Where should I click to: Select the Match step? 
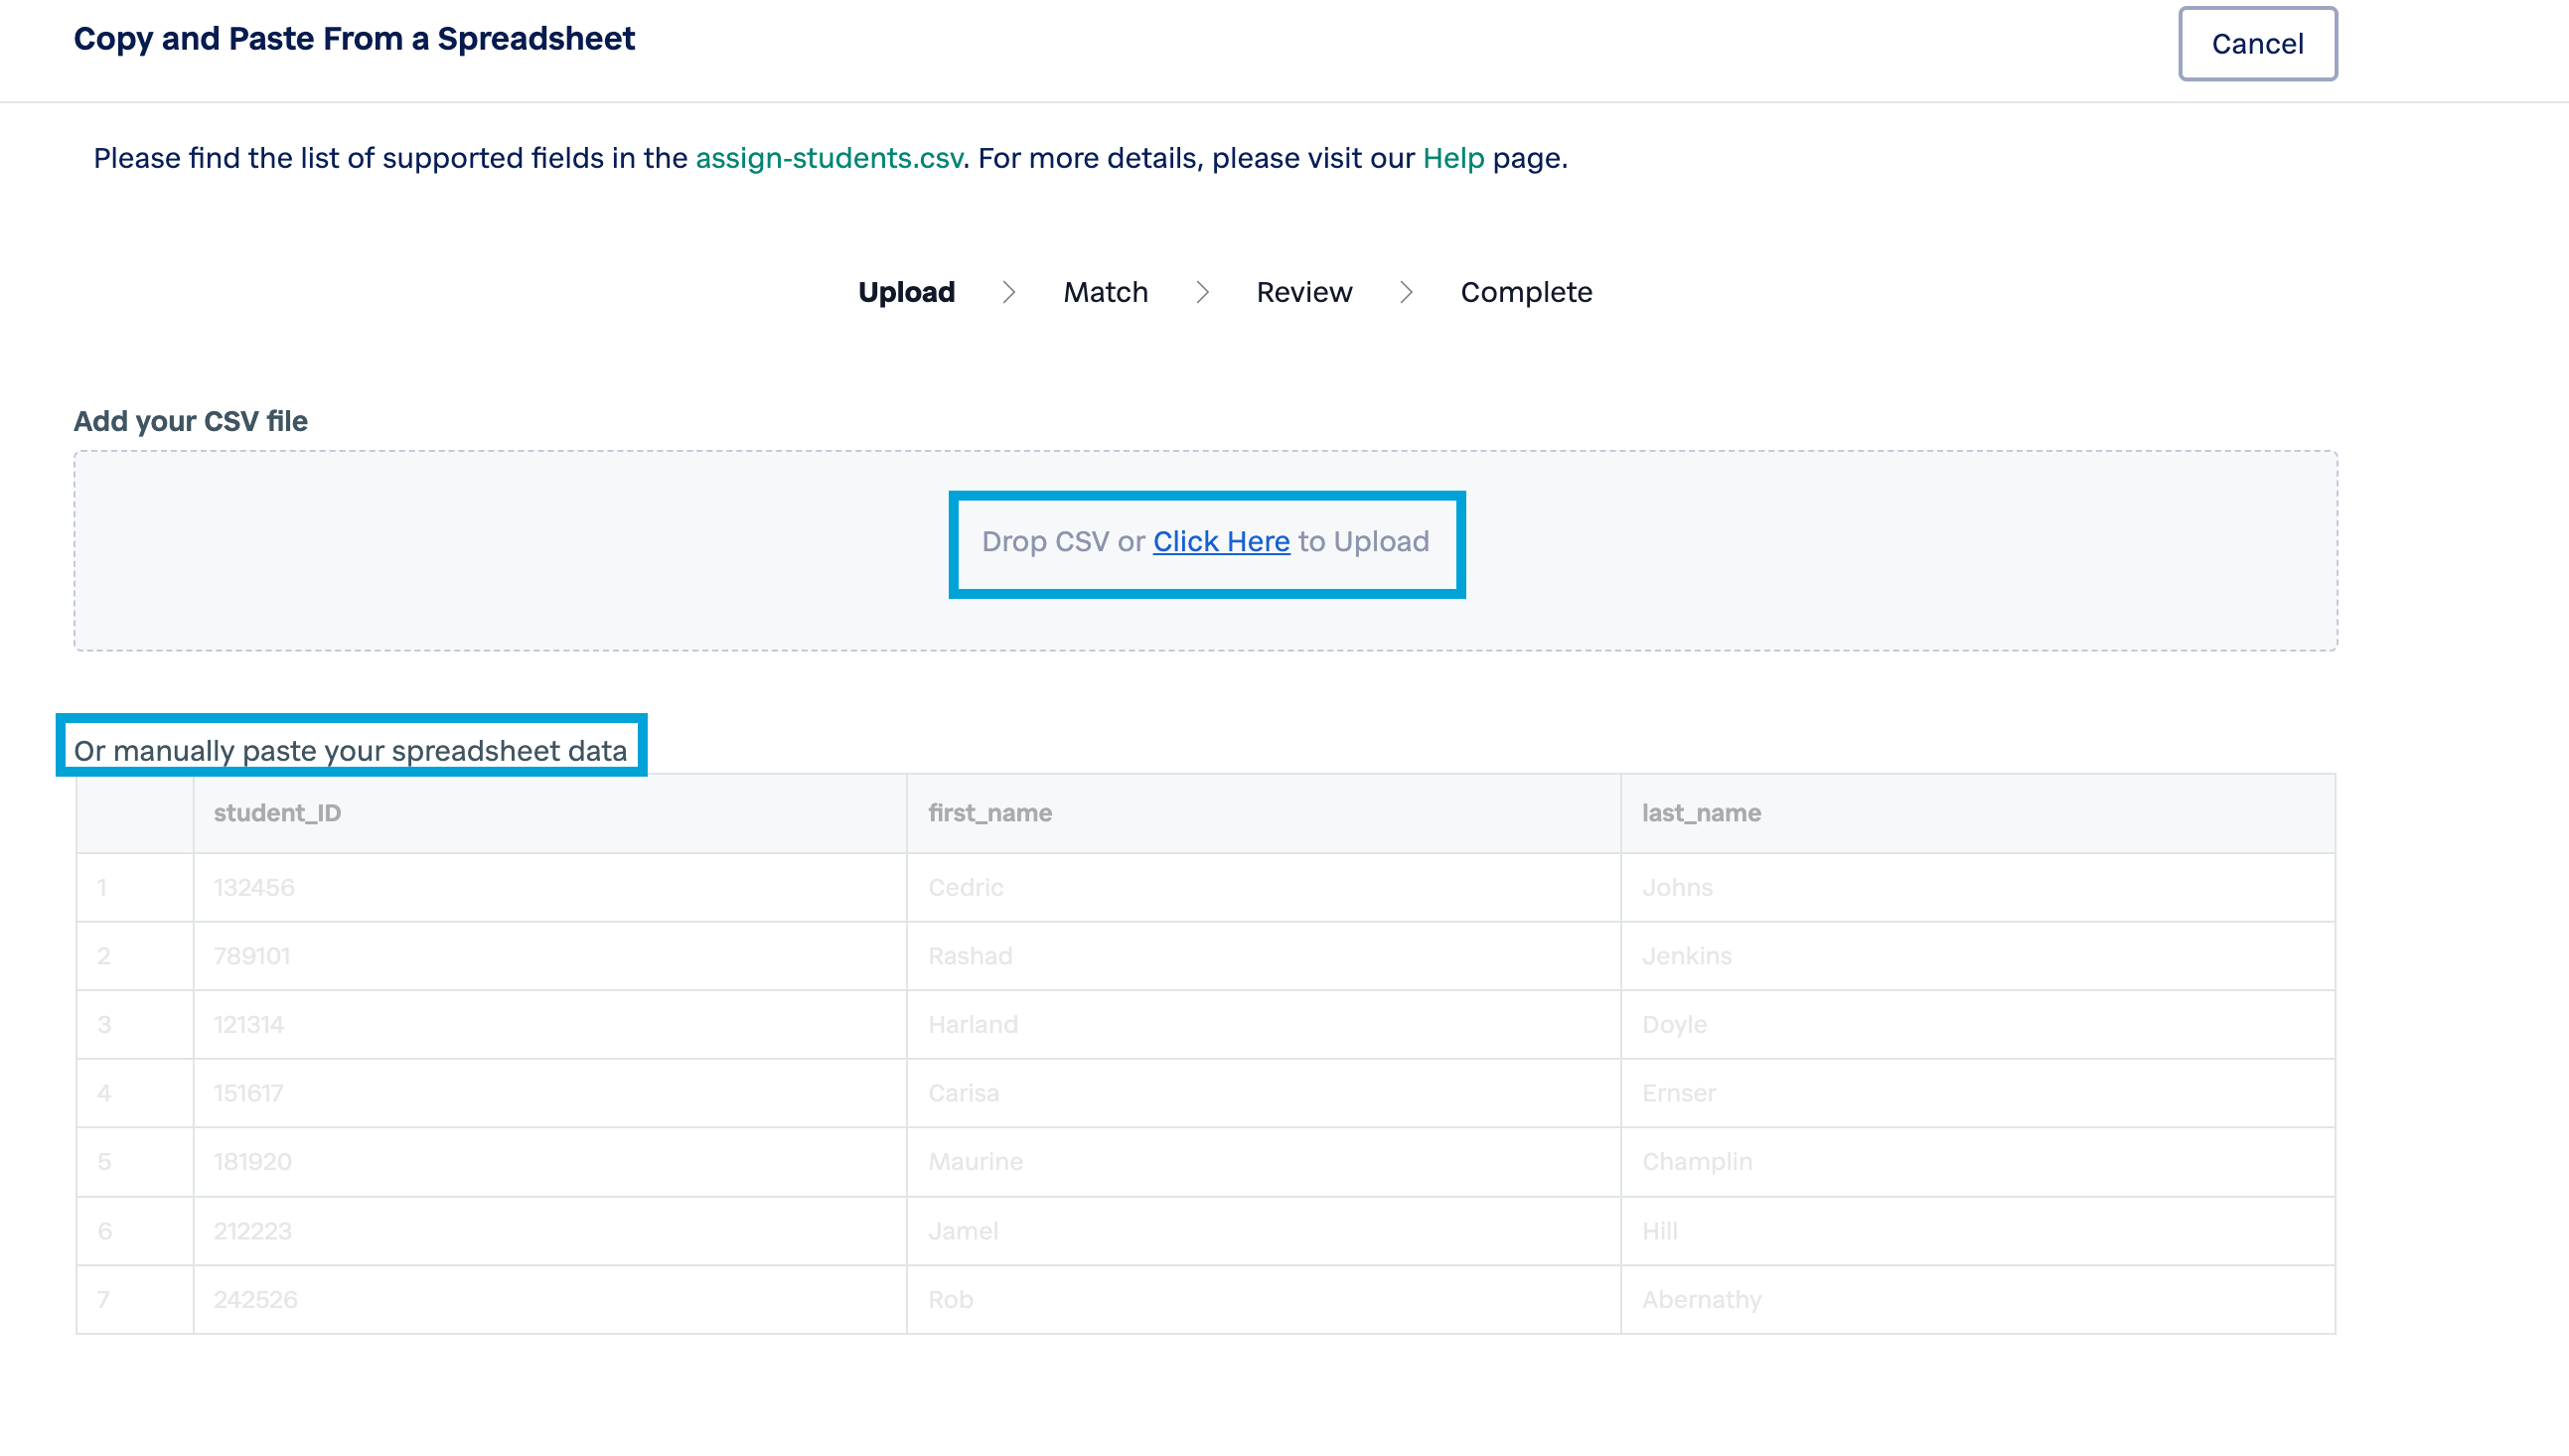coord(1105,292)
